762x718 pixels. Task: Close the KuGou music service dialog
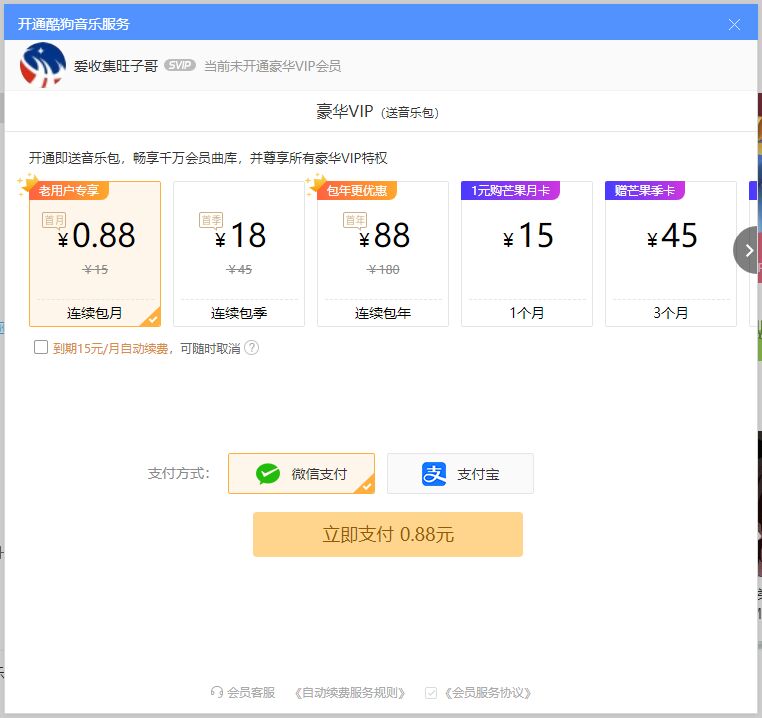734,24
